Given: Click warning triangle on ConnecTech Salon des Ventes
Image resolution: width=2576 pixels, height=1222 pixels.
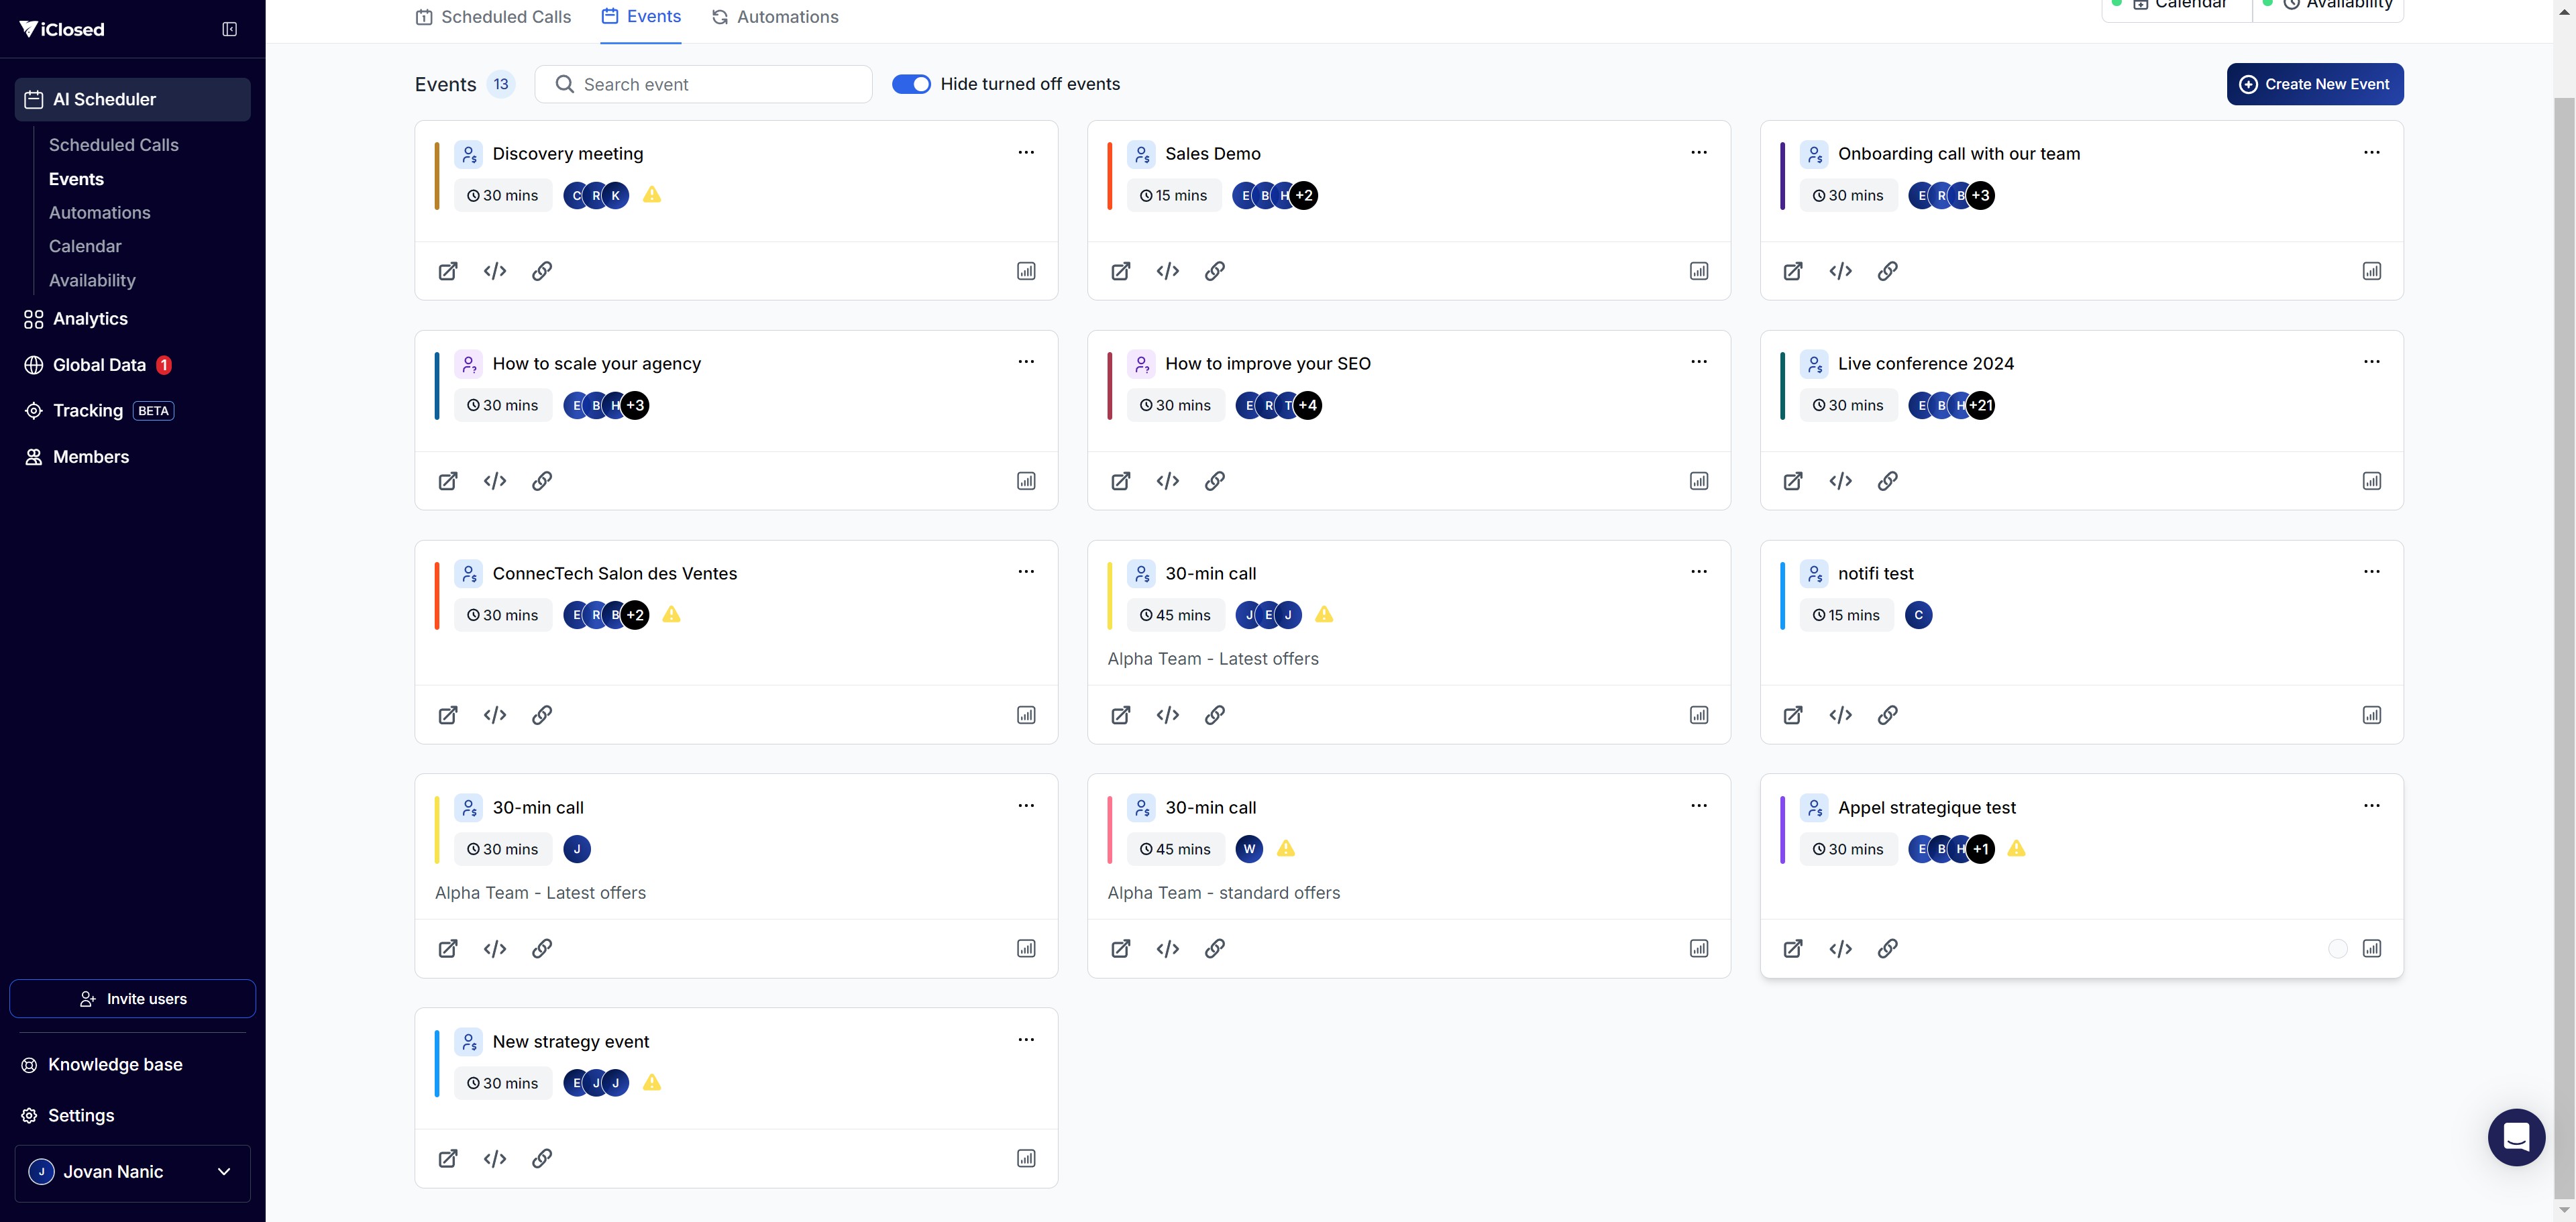Looking at the screenshot, I should [671, 614].
